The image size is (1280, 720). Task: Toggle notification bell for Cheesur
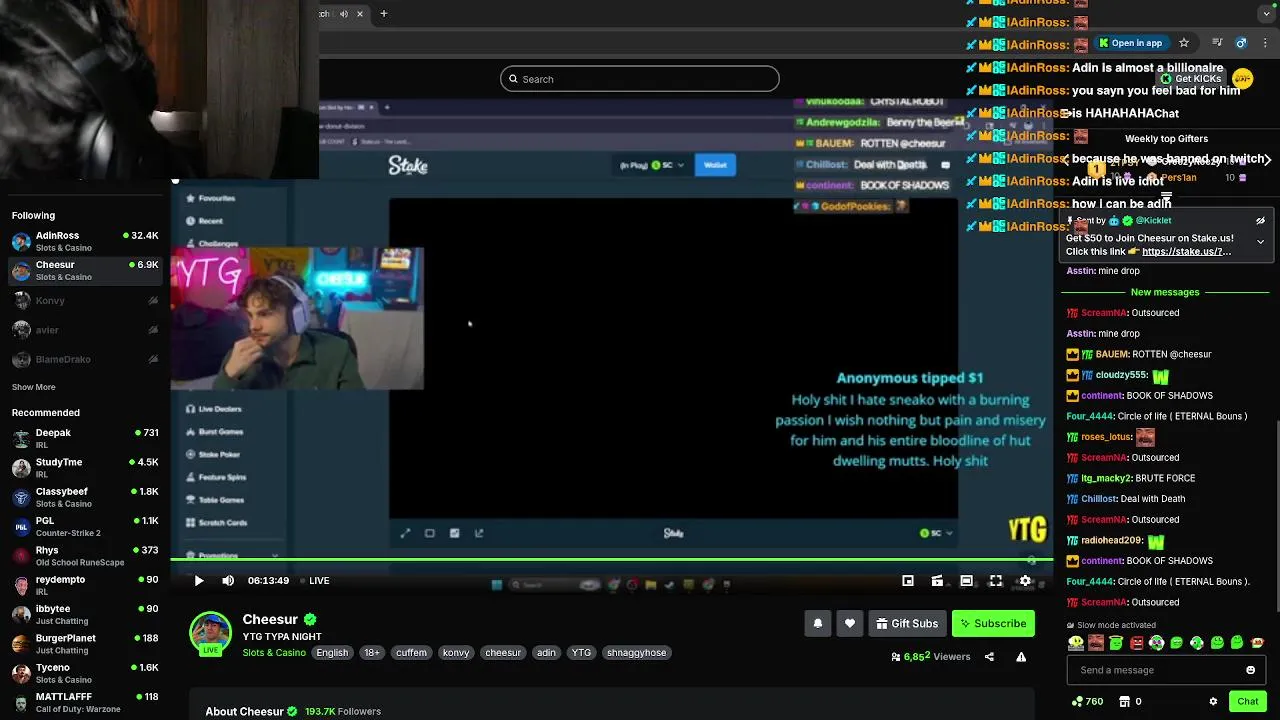click(817, 623)
